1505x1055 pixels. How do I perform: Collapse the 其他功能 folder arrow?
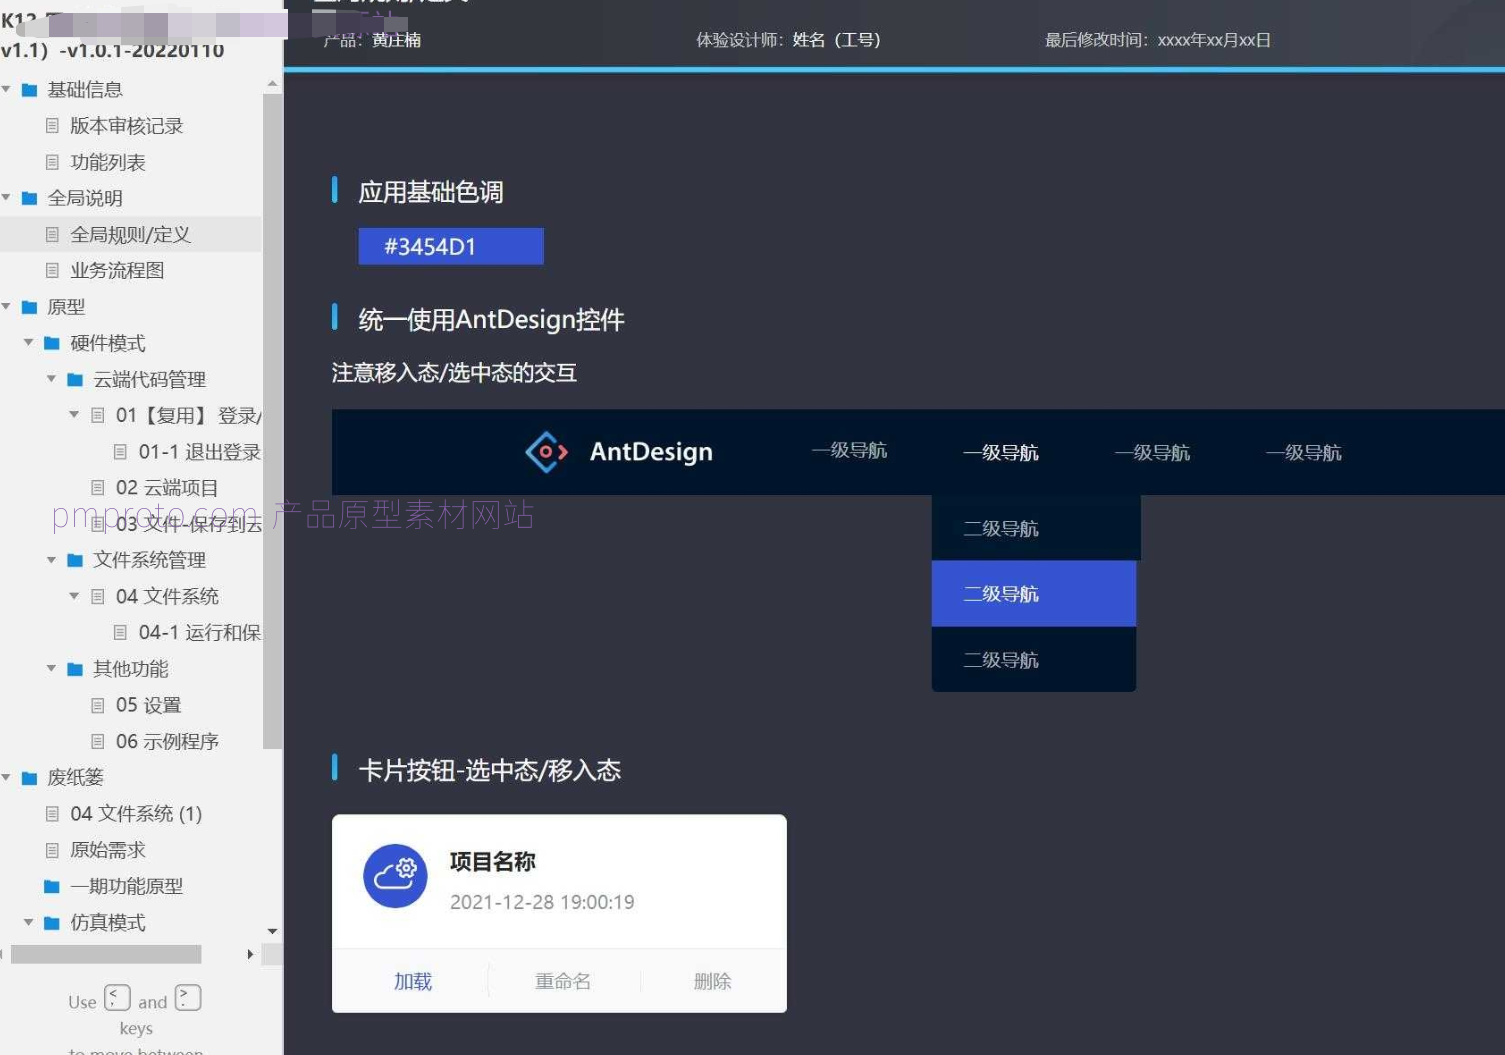pos(52,668)
